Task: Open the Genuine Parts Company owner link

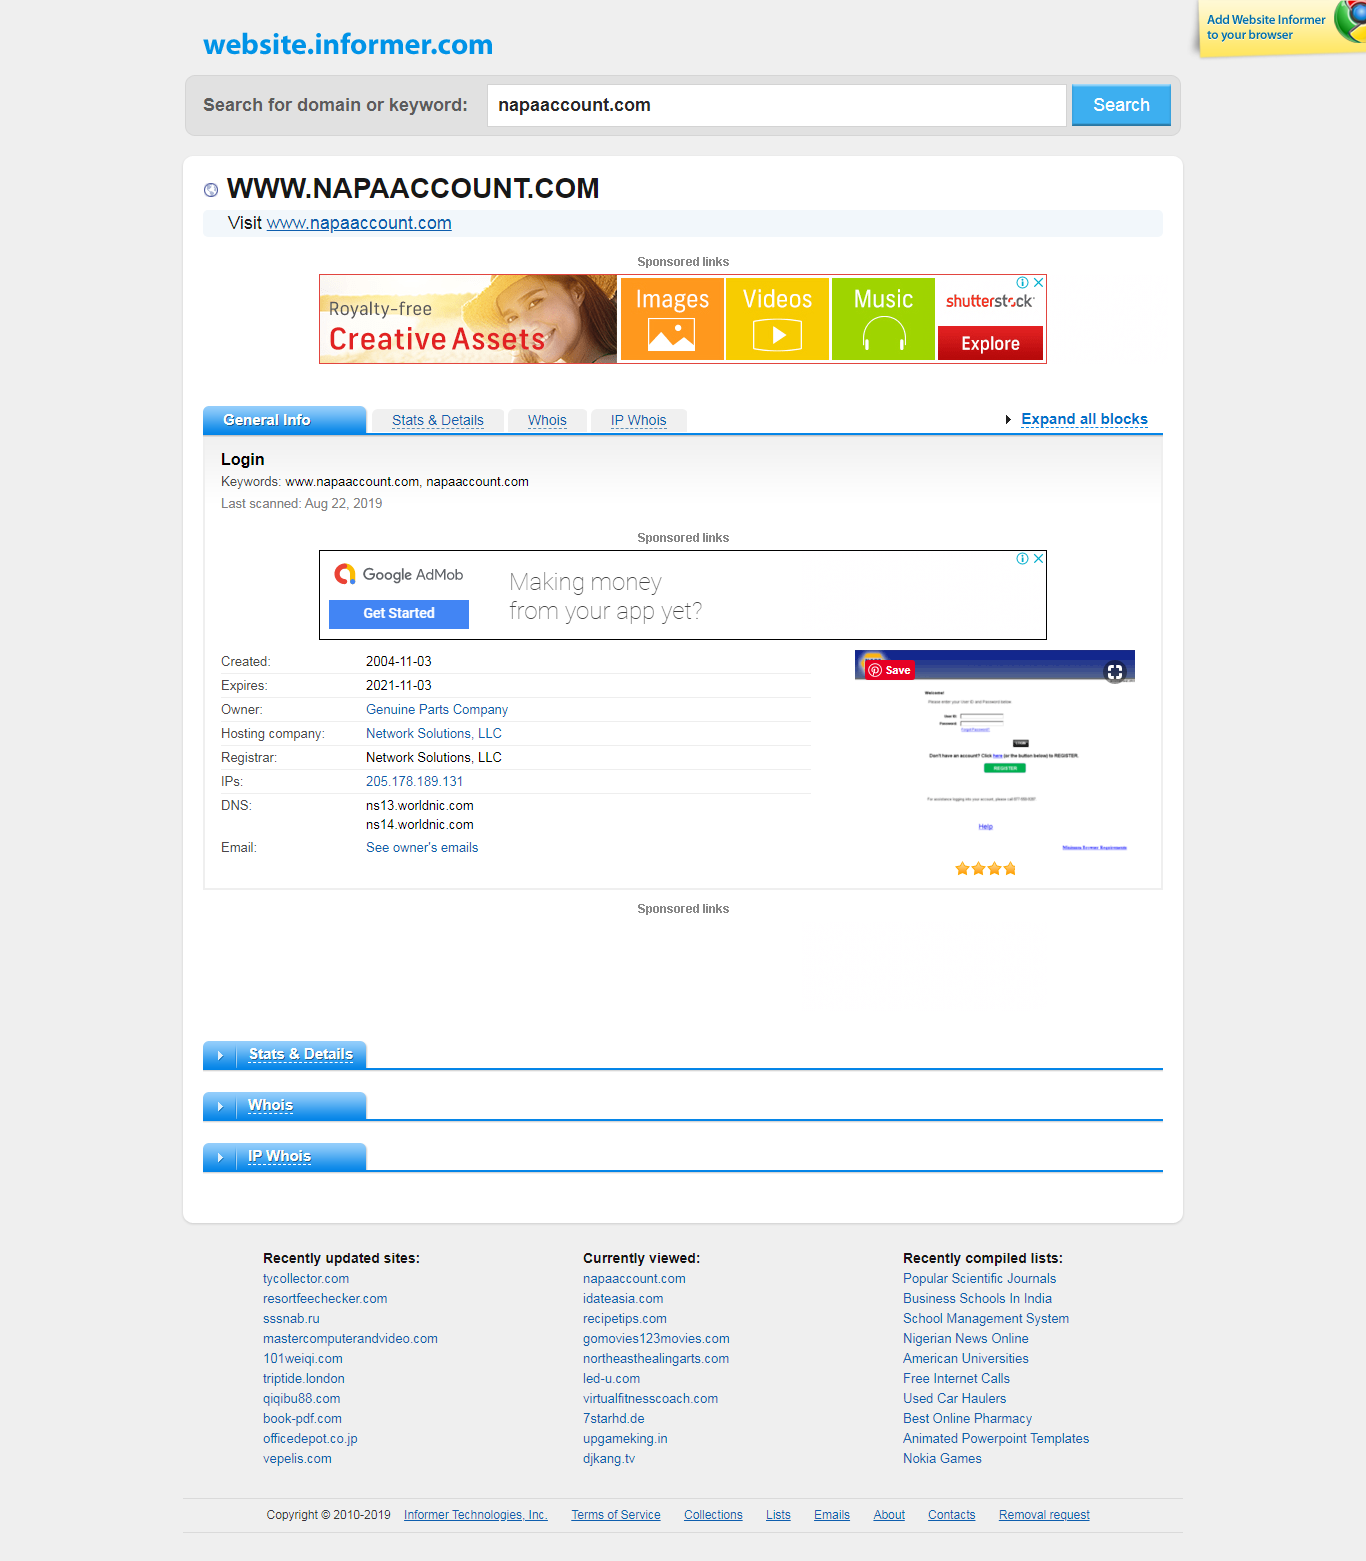Action: pyautogui.click(x=437, y=710)
